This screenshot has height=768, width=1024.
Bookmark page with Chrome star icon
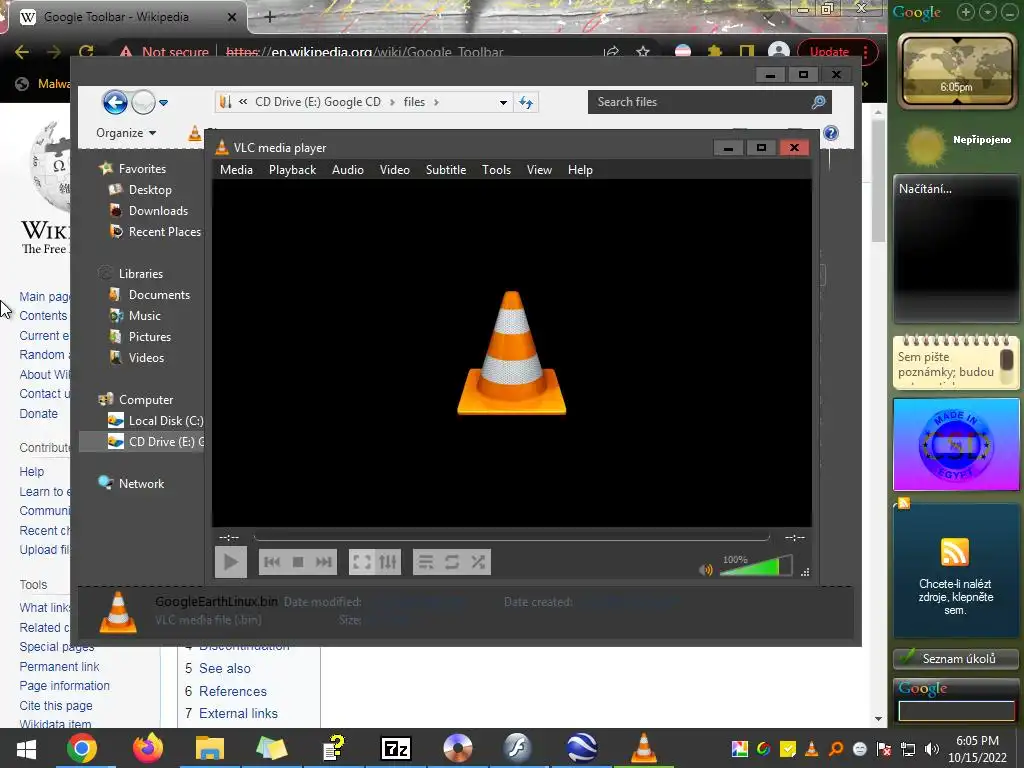pos(643,52)
